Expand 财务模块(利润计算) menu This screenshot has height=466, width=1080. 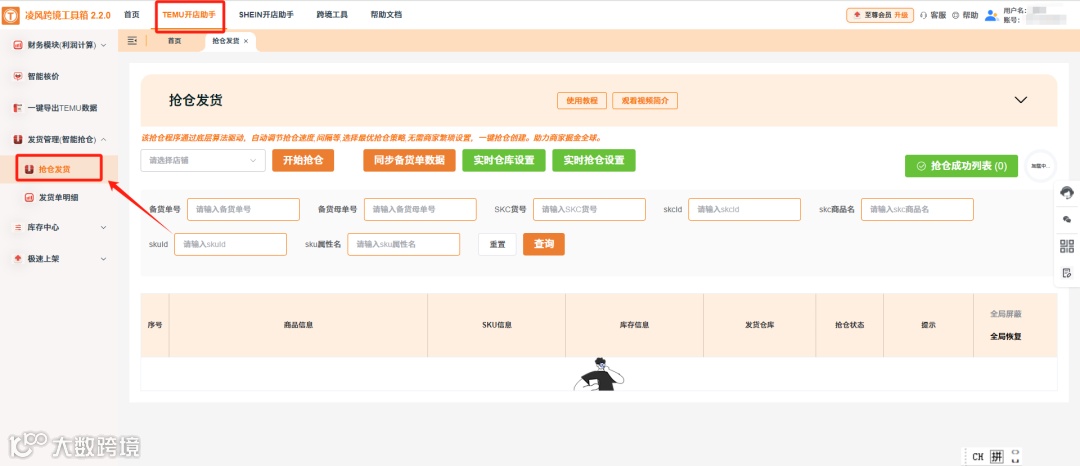[x=103, y=45]
